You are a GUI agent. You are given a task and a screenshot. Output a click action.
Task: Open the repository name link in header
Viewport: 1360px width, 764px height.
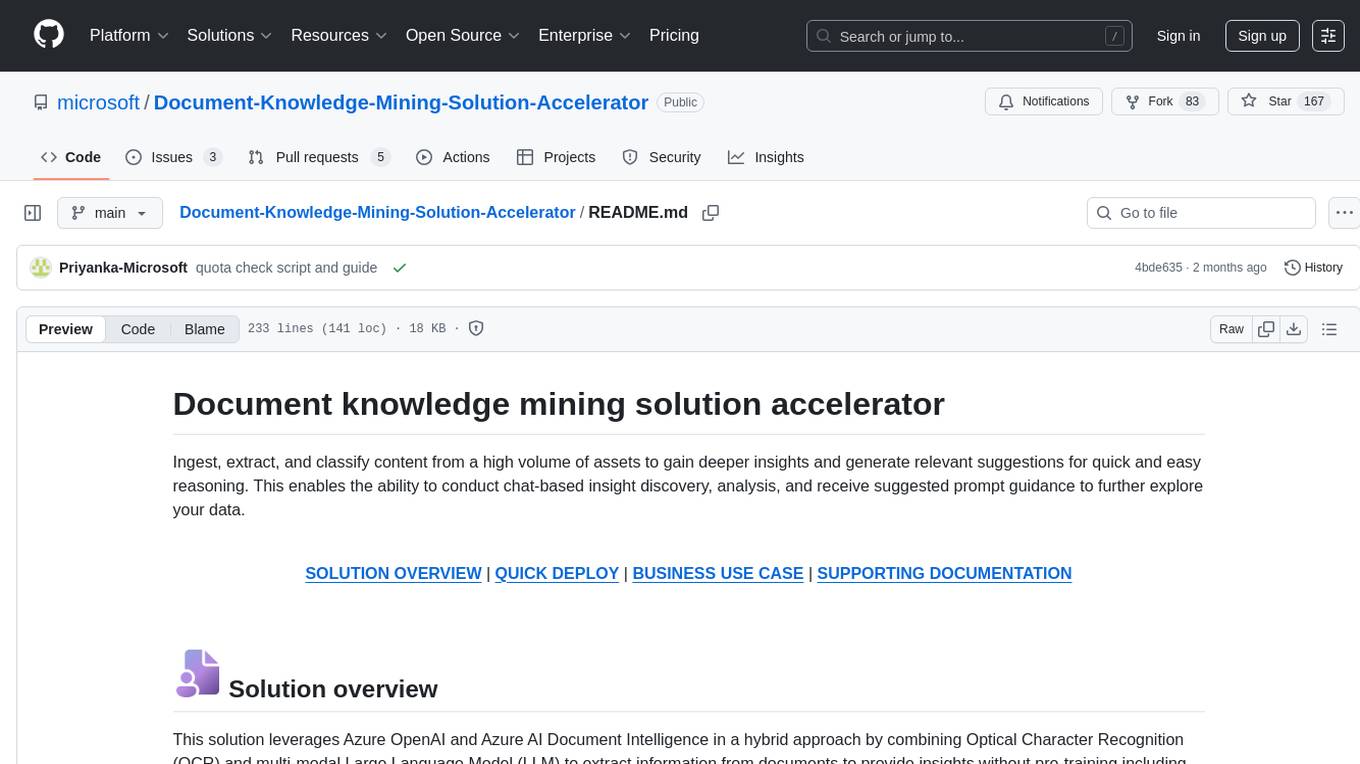pos(401,102)
